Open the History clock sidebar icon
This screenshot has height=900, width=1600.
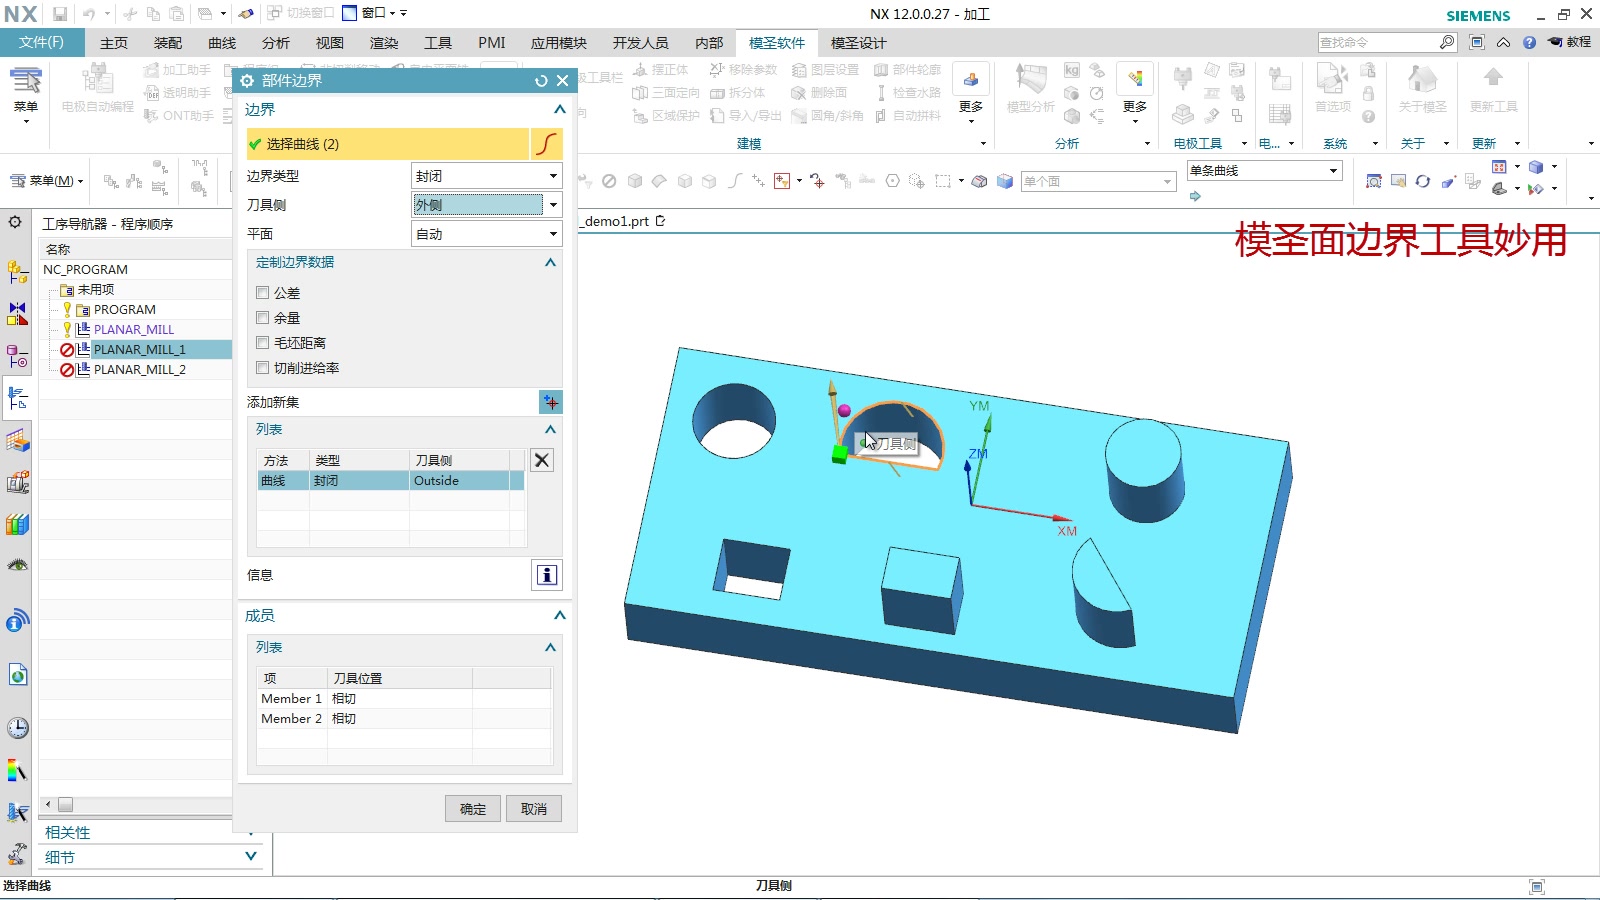coord(17,728)
